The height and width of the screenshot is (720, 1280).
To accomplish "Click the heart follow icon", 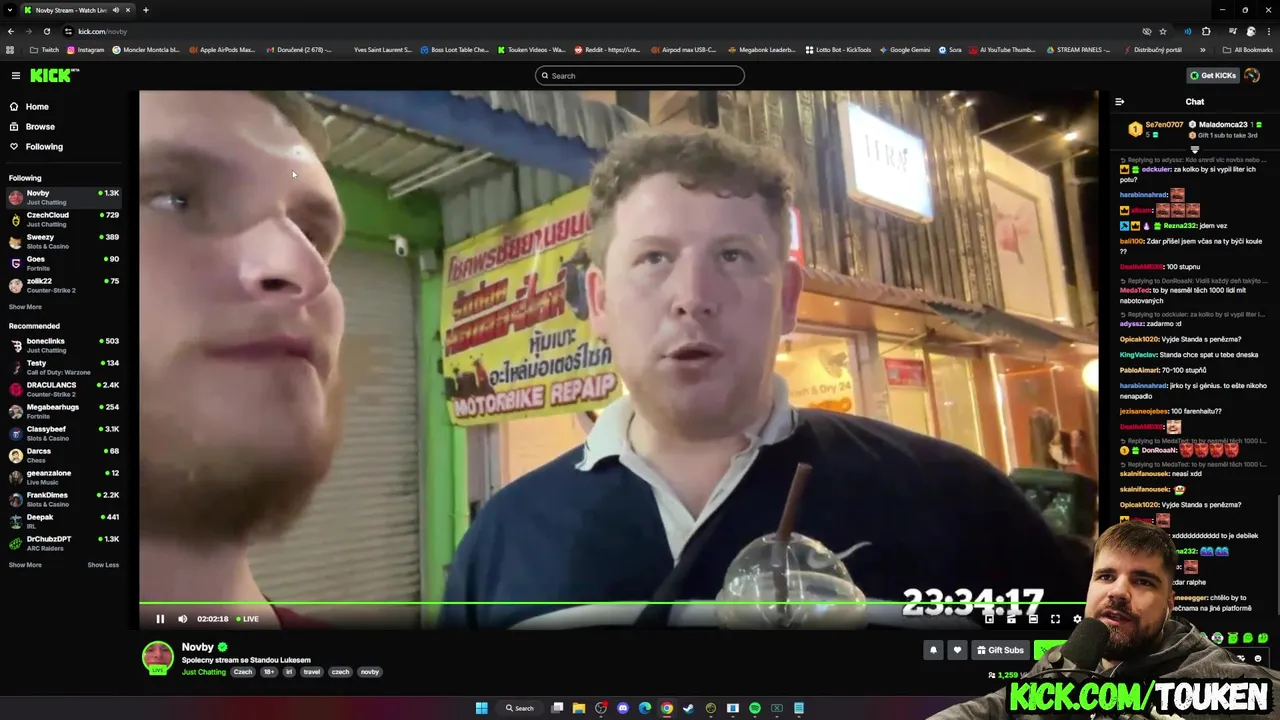I will [957, 650].
